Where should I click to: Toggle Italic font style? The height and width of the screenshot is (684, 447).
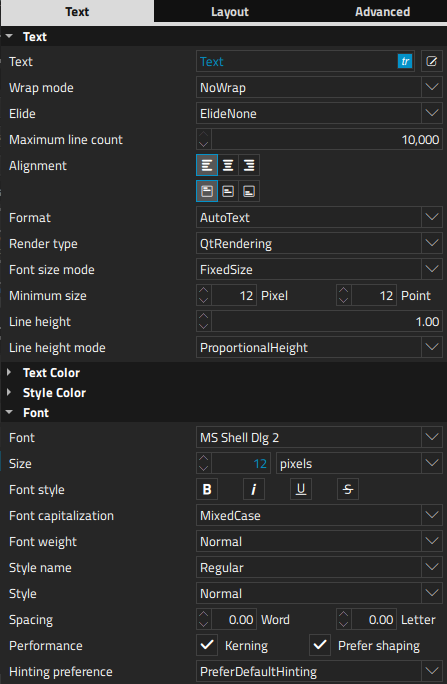254,489
